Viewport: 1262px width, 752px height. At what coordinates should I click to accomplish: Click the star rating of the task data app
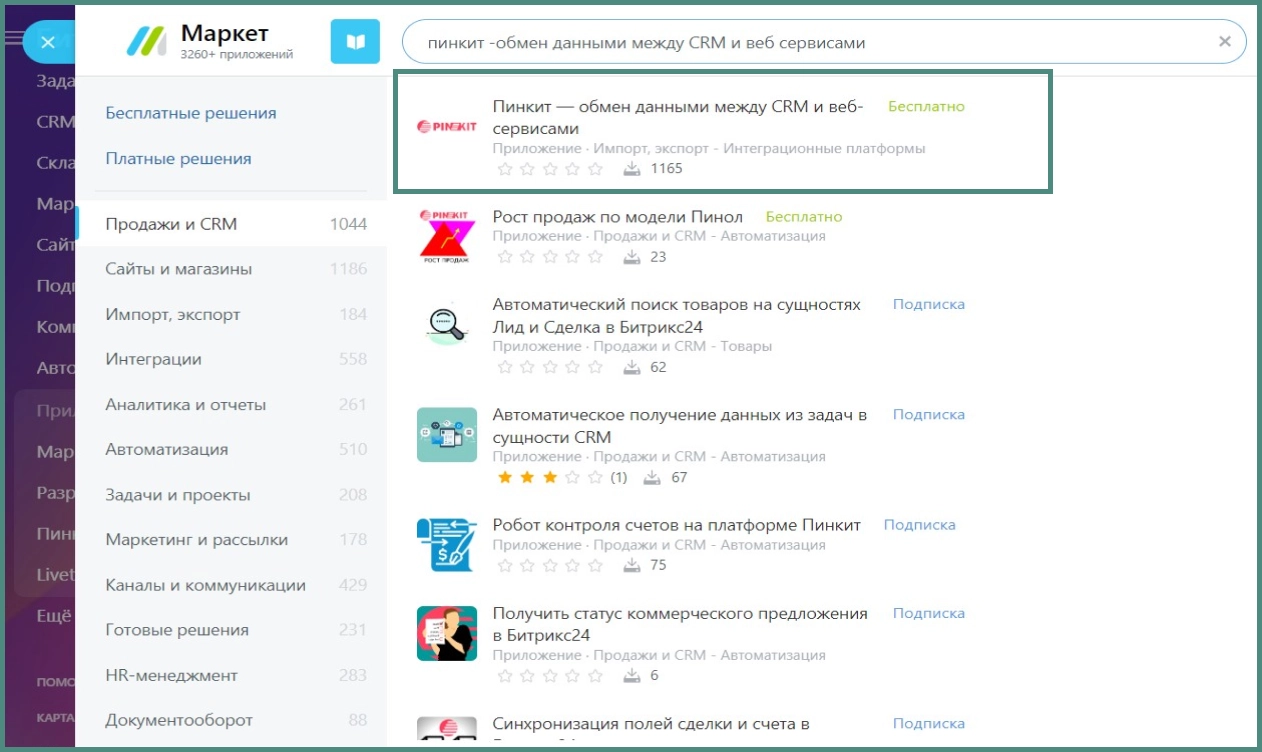(550, 478)
